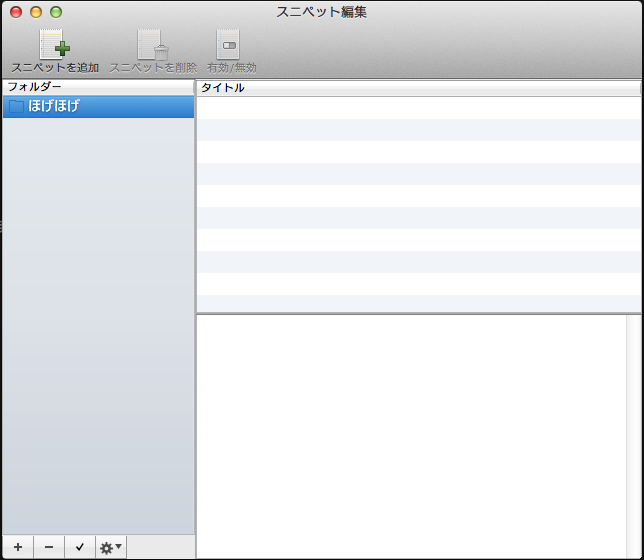Click the スニペットを追加 toolbar icon
This screenshot has width=644, height=560.
(55, 46)
